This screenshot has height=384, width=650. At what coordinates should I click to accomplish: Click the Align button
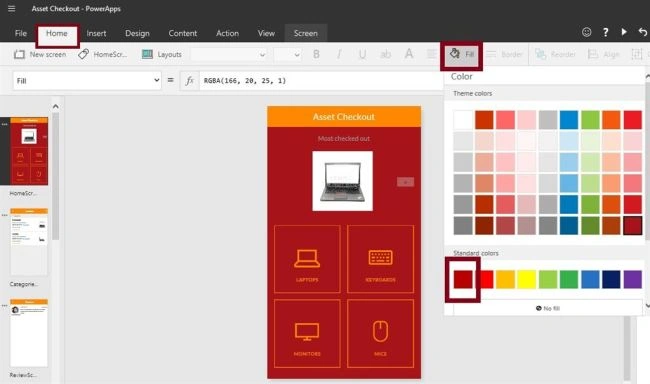coord(604,54)
